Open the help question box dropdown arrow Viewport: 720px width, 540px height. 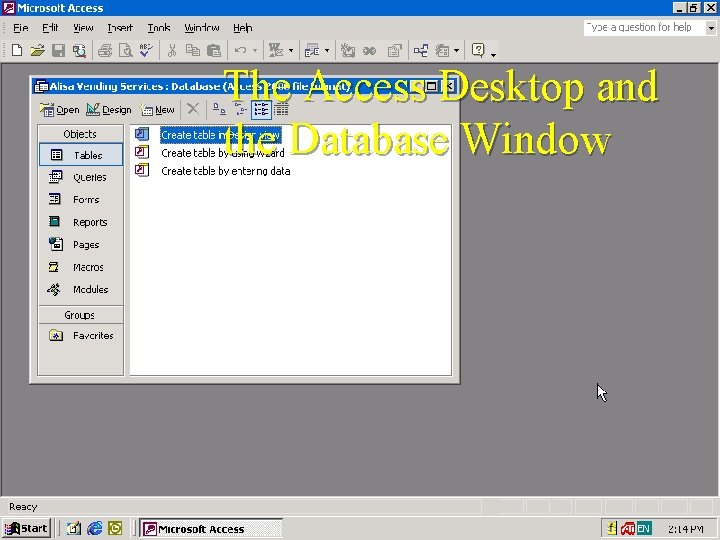711,28
